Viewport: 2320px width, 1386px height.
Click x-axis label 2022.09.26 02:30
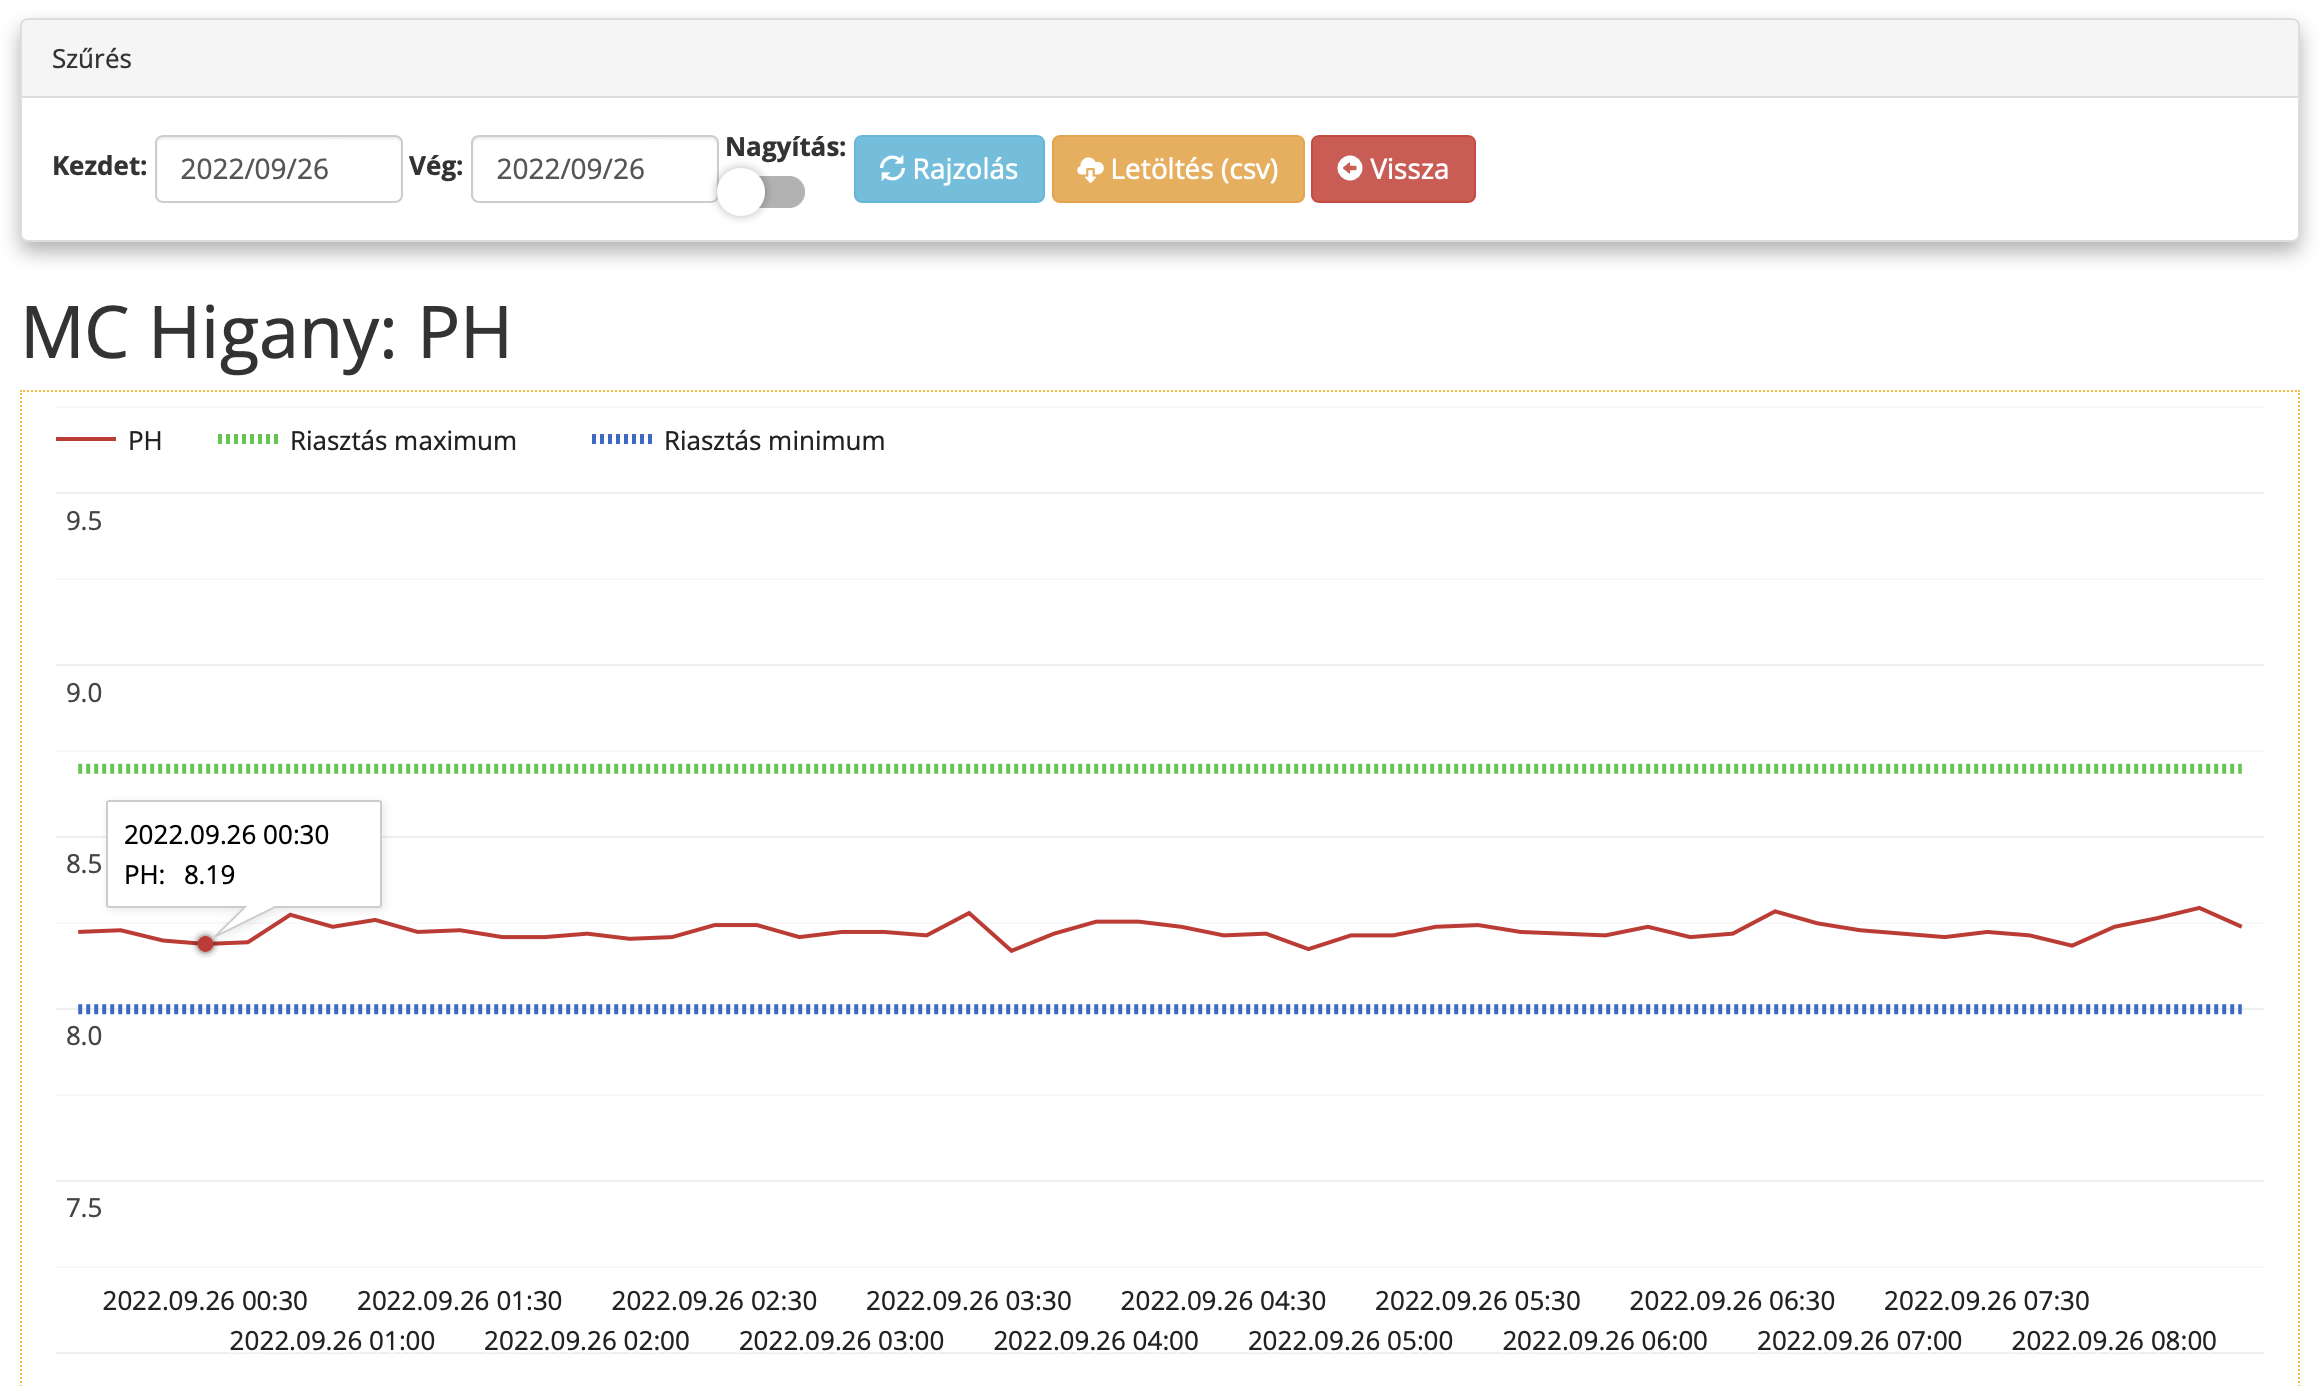(x=714, y=1300)
